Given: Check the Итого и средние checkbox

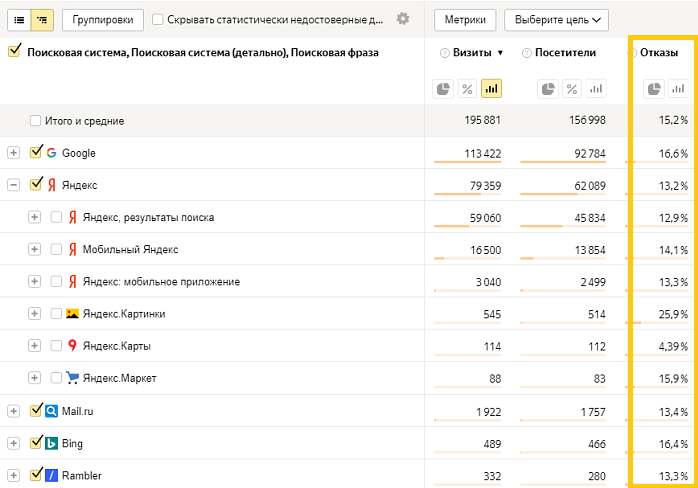Looking at the screenshot, I should [35, 121].
